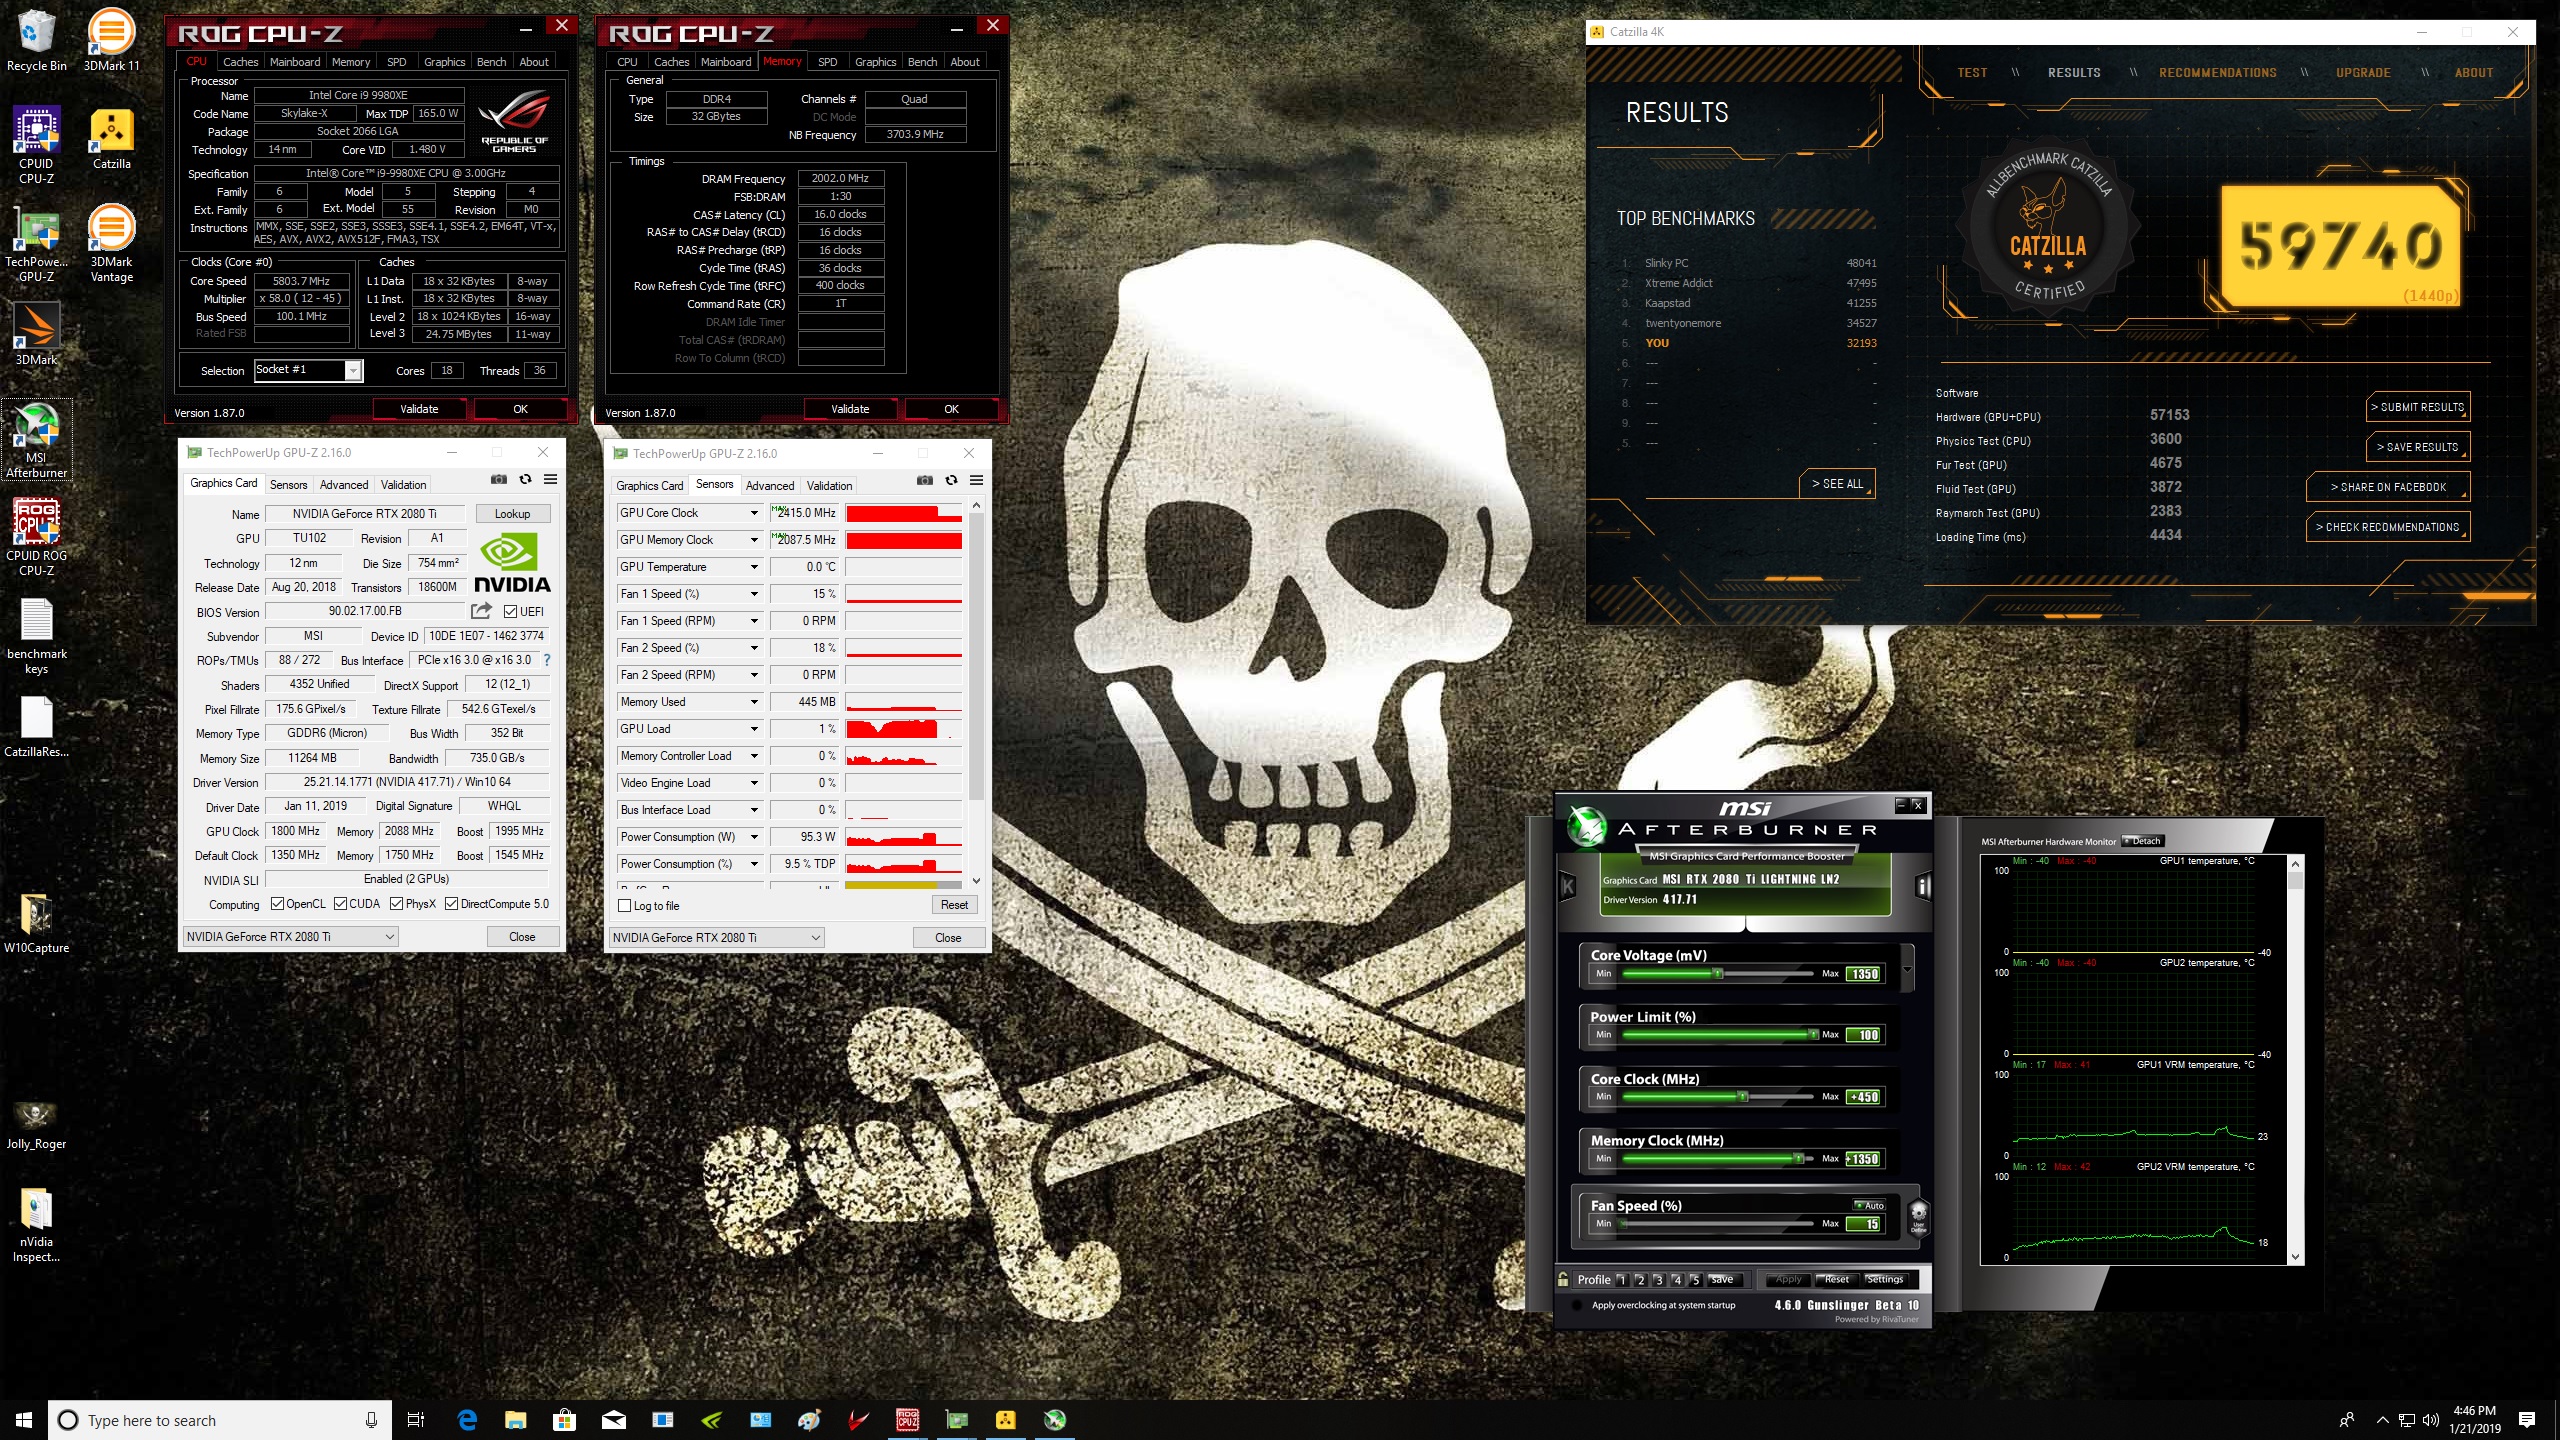This screenshot has width=2560, height=1440.
Task: Expand Core Voltage dropdown arrow in Afterburner
Action: point(1907,969)
